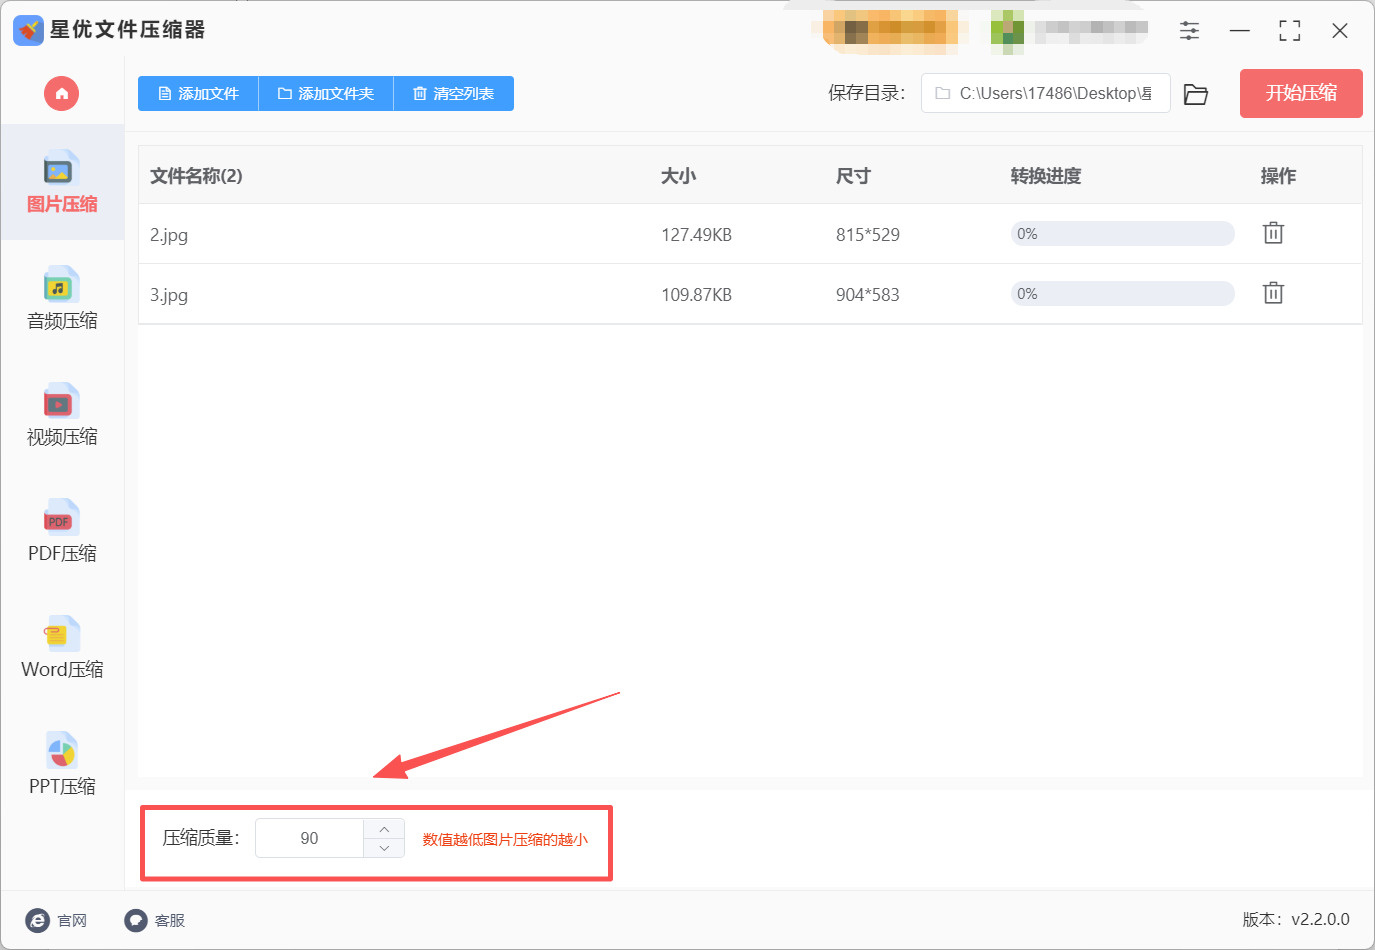
Task: Click the 转换进度 column header
Action: point(1046,176)
